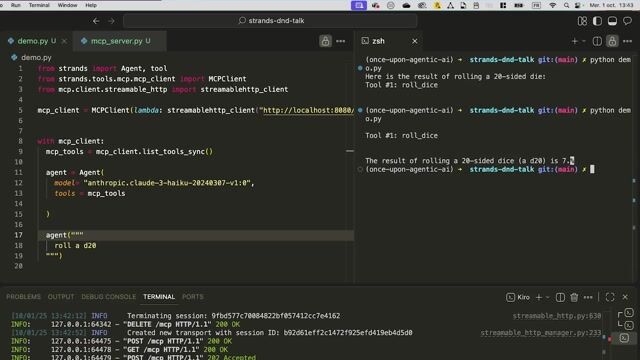Open the localhost:8080 URL in the code

coord(308,110)
